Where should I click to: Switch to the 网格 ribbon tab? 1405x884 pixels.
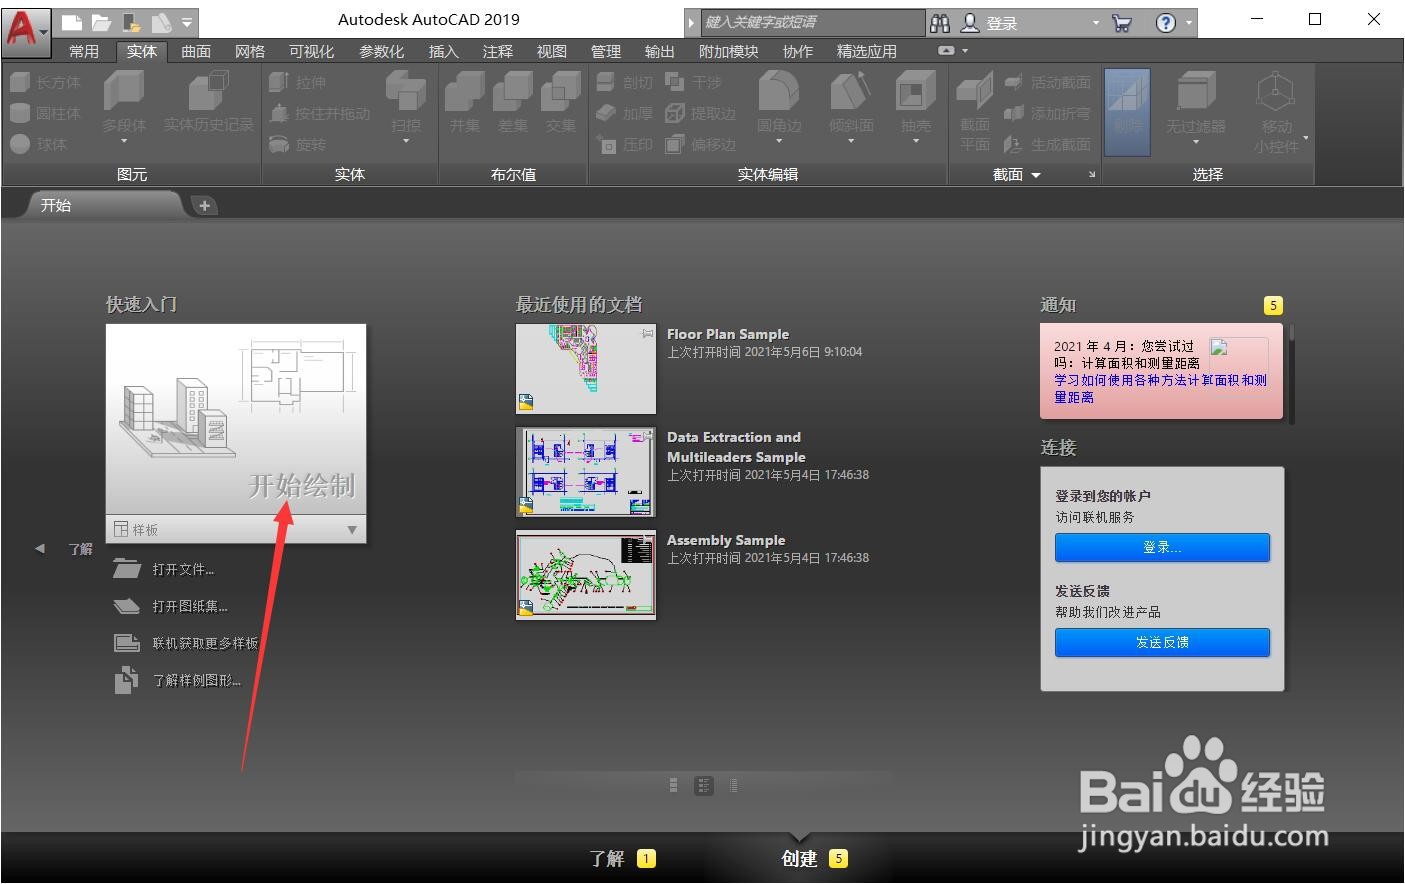(x=250, y=51)
